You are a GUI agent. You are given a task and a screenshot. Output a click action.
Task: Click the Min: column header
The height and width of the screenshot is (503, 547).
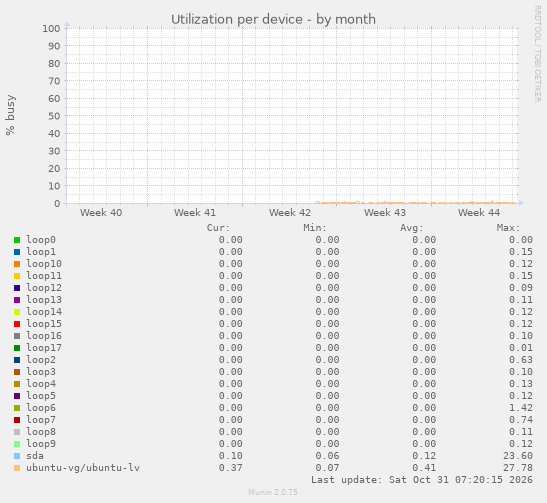315,228
